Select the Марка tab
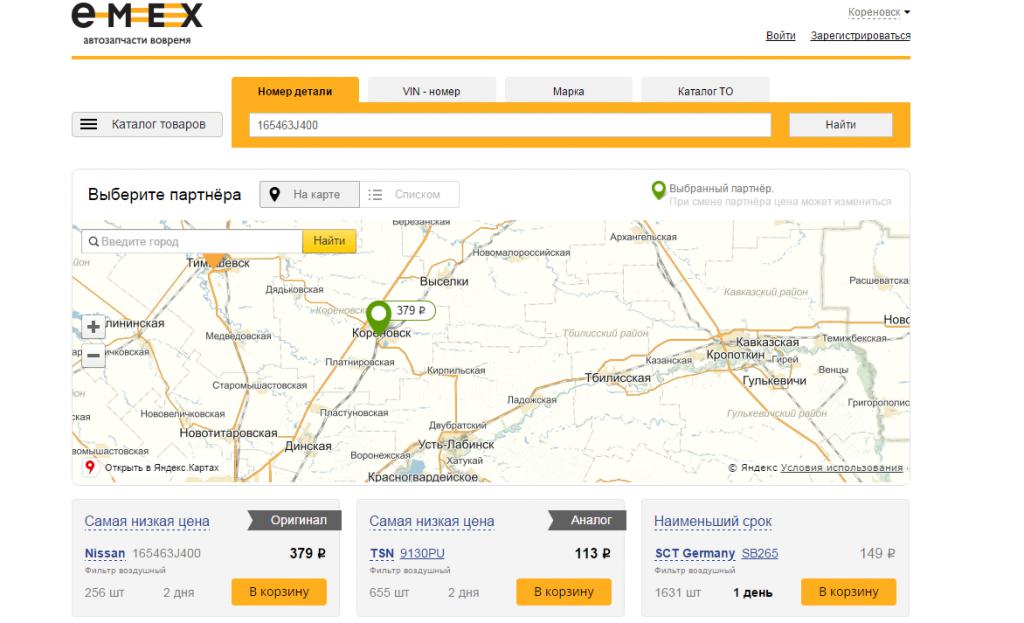 click(x=568, y=91)
